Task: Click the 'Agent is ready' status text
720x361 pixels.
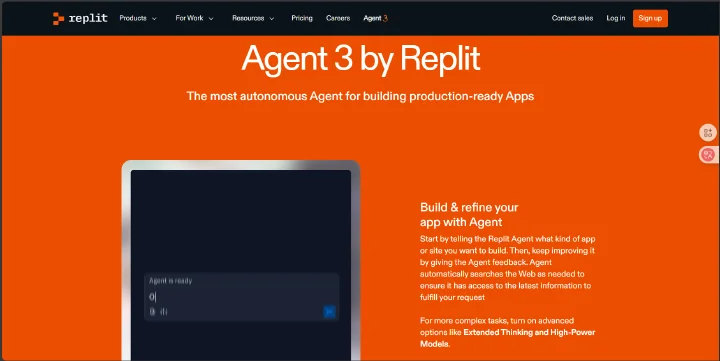Action: pos(170,281)
